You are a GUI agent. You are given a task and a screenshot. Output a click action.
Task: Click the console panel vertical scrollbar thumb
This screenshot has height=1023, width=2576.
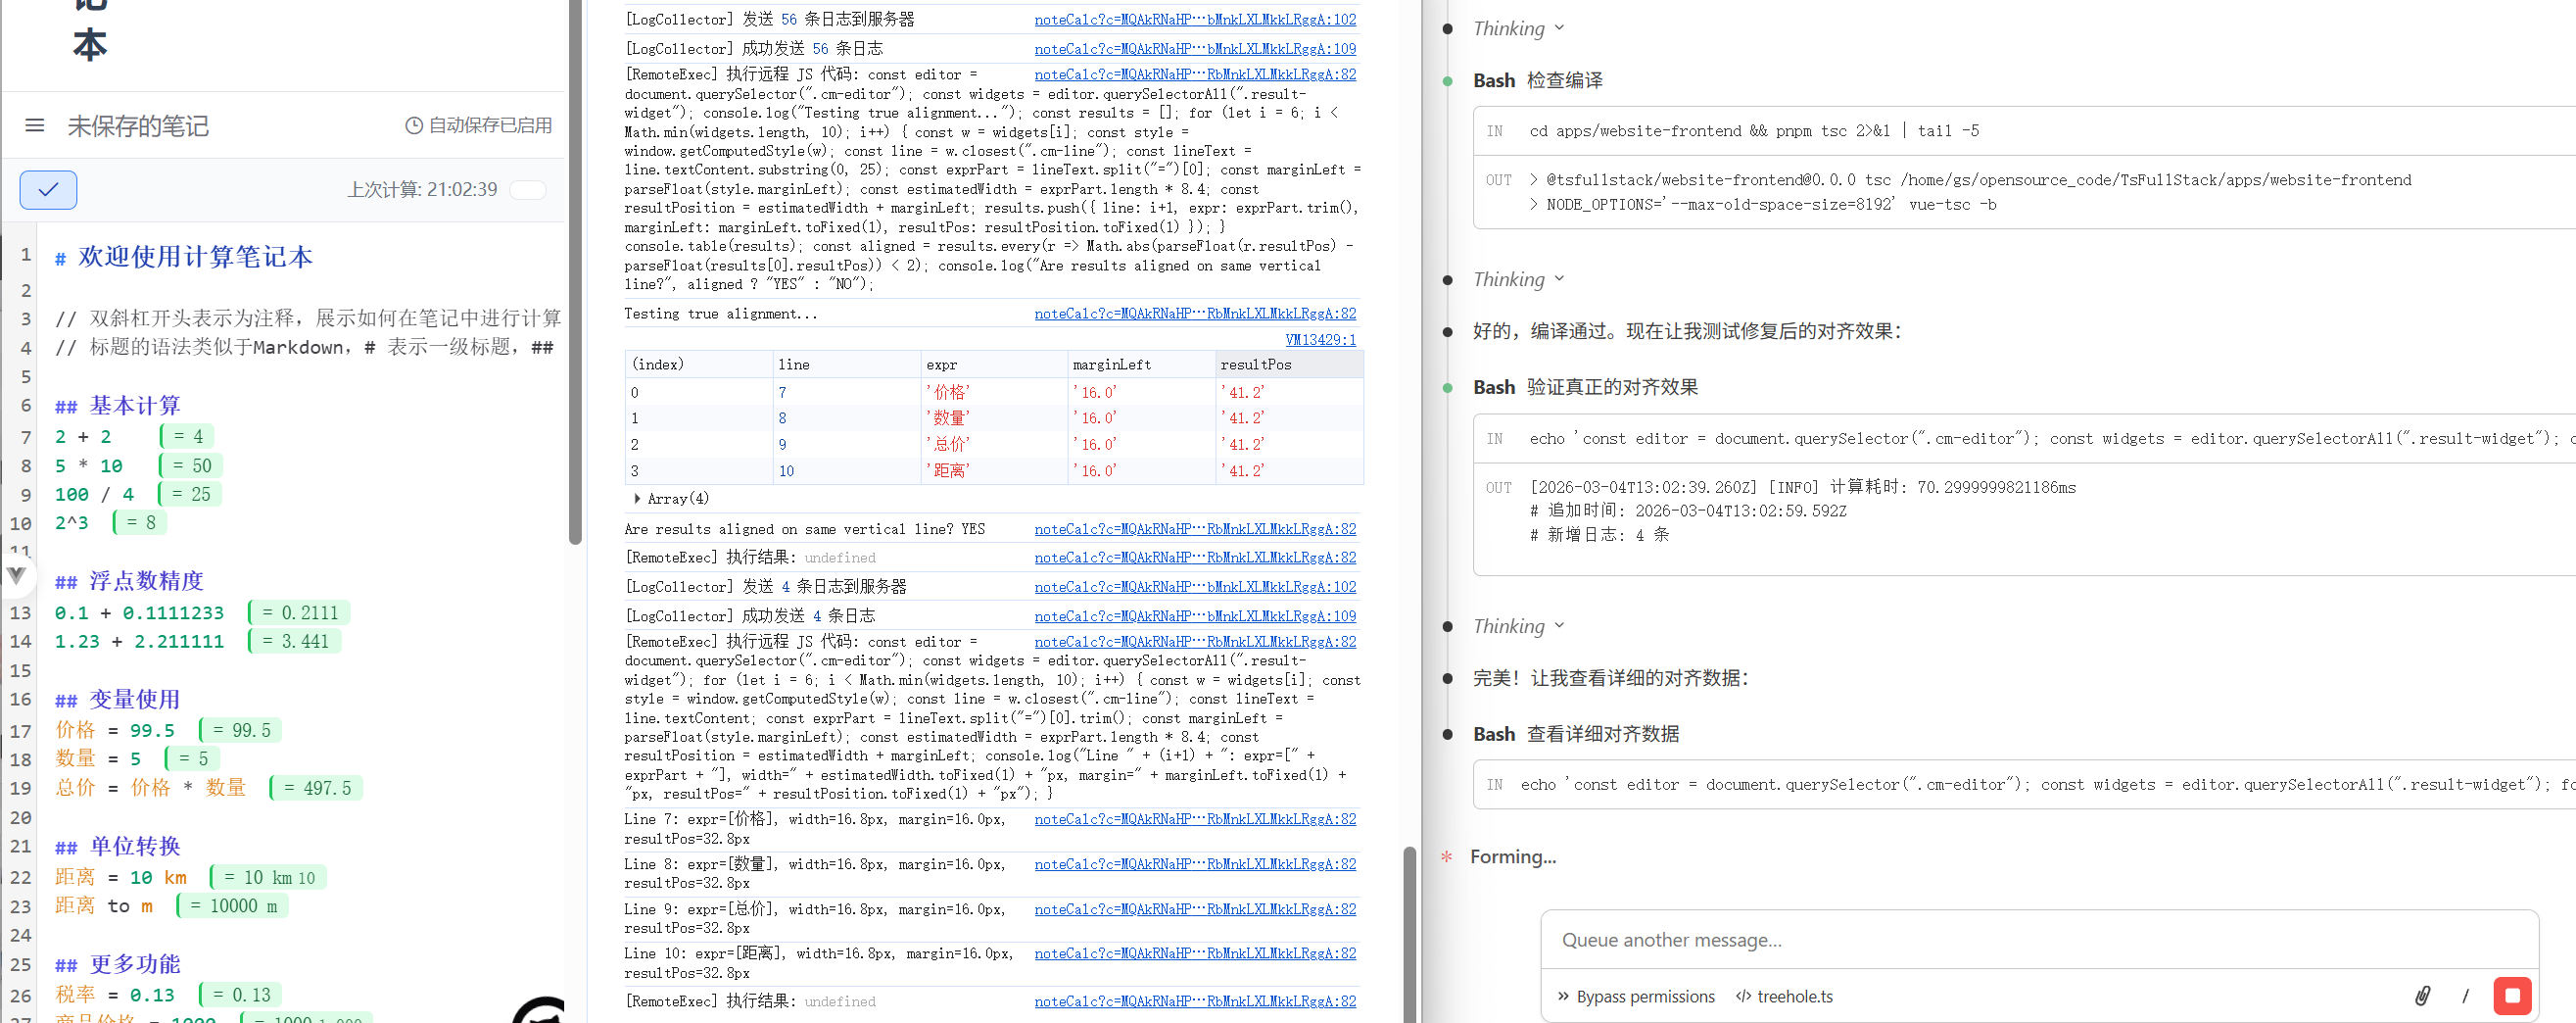[x=1409, y=930]
